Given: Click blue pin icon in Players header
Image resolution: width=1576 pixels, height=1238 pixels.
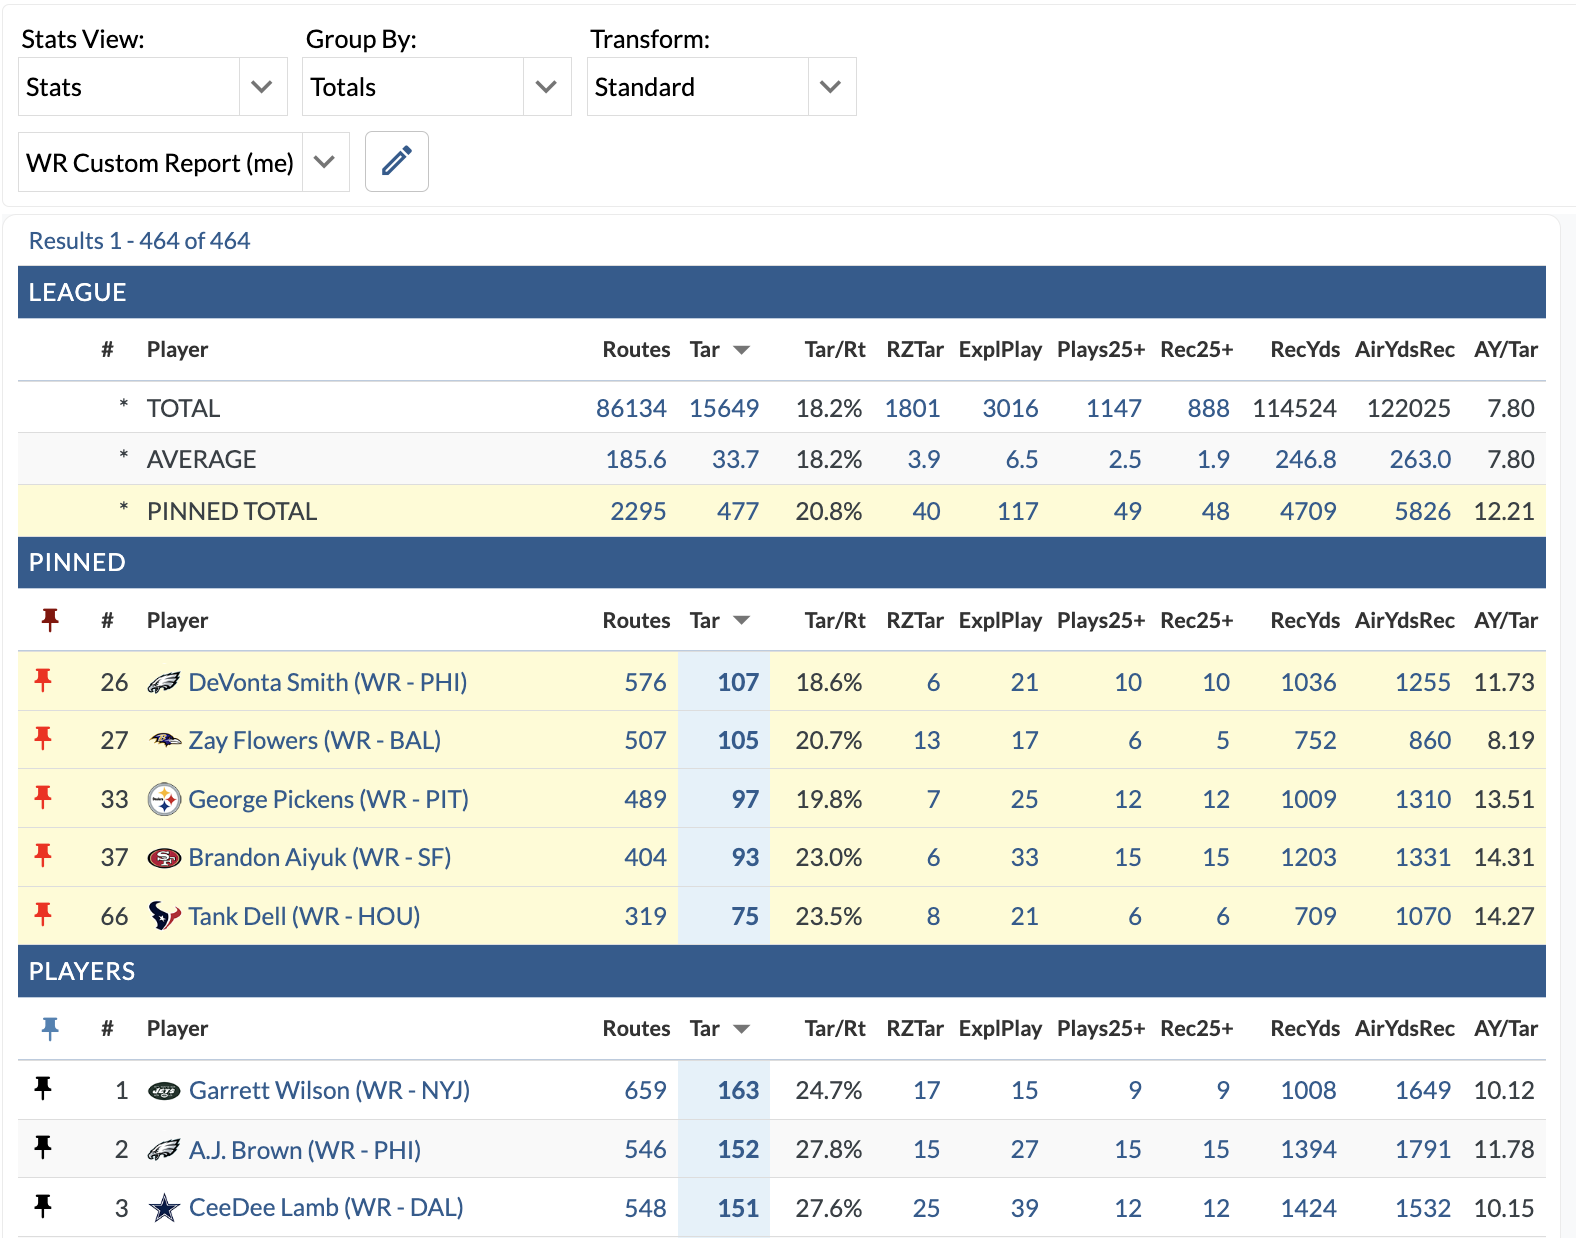Looking at the screenshot, I should point(50,1028).
